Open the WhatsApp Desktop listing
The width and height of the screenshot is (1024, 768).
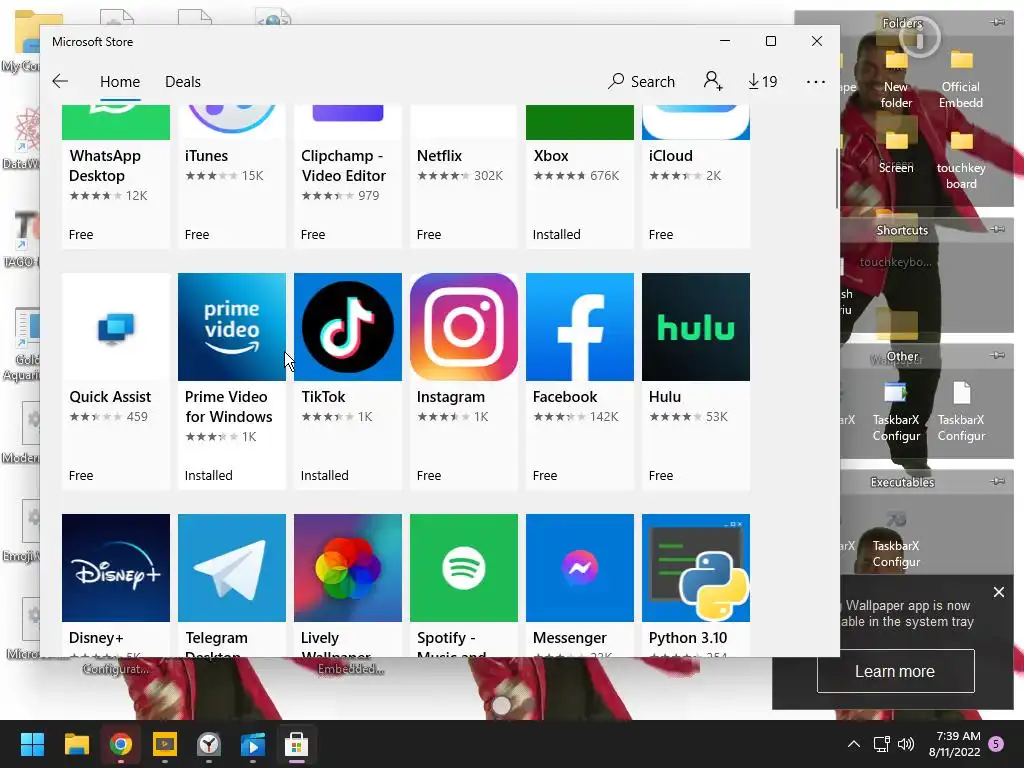pos(116,176)
